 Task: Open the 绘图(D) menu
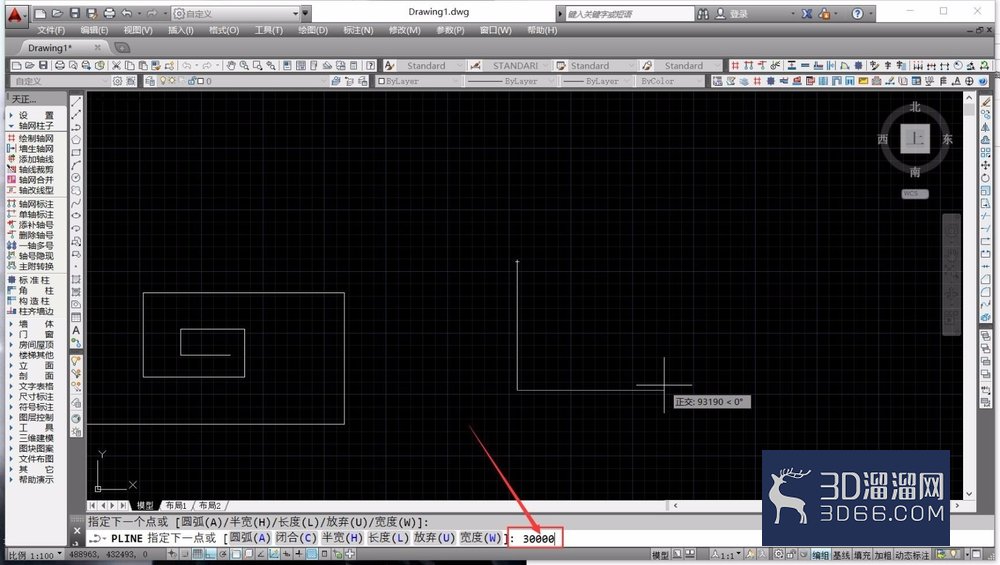tap(313, 30)
